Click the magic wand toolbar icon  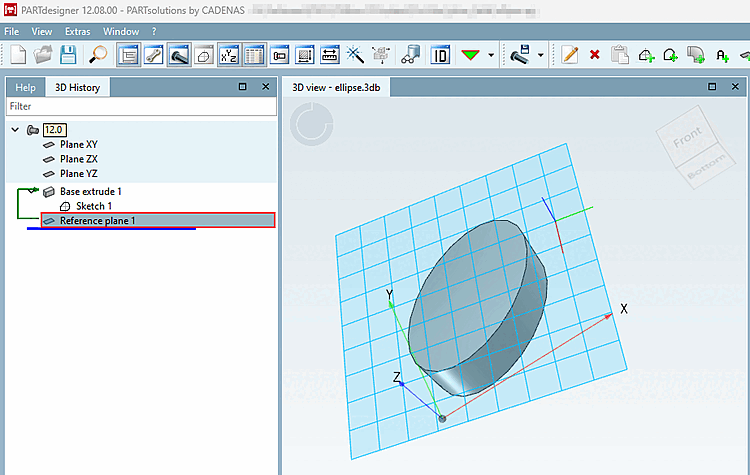354,55
